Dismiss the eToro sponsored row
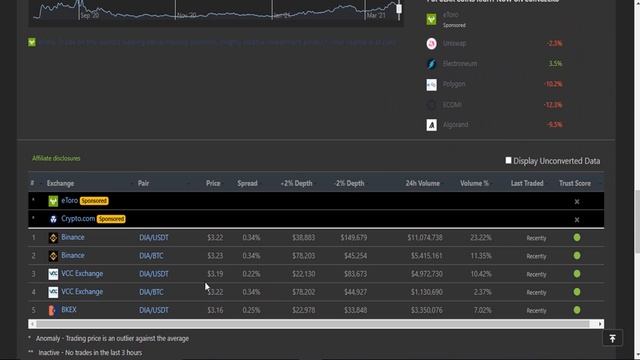The image size is (640, 360). 577,202
